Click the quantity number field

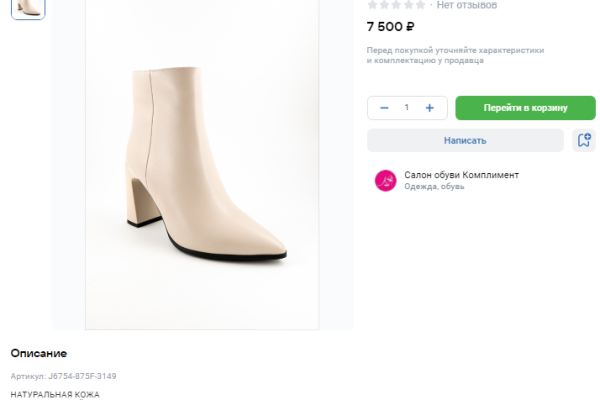point(407,108)
